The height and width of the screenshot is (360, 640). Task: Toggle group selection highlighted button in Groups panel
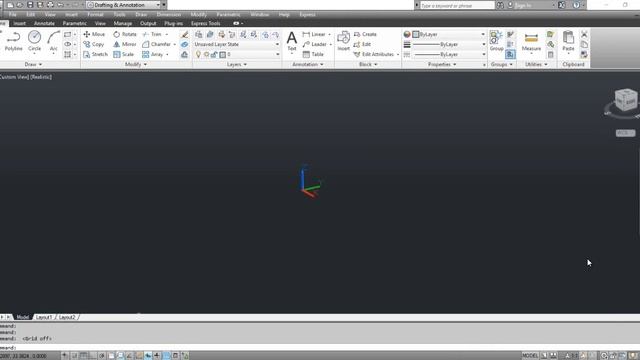click(510, 54)
